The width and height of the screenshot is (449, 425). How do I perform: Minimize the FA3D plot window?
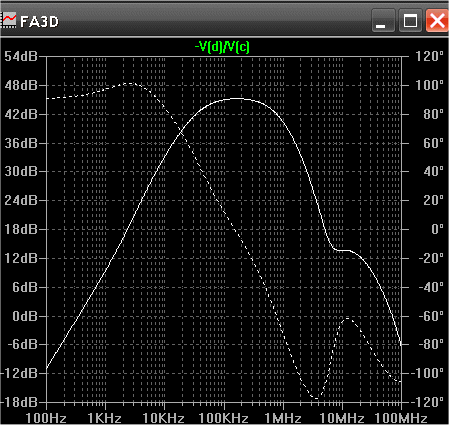[383, 21]
